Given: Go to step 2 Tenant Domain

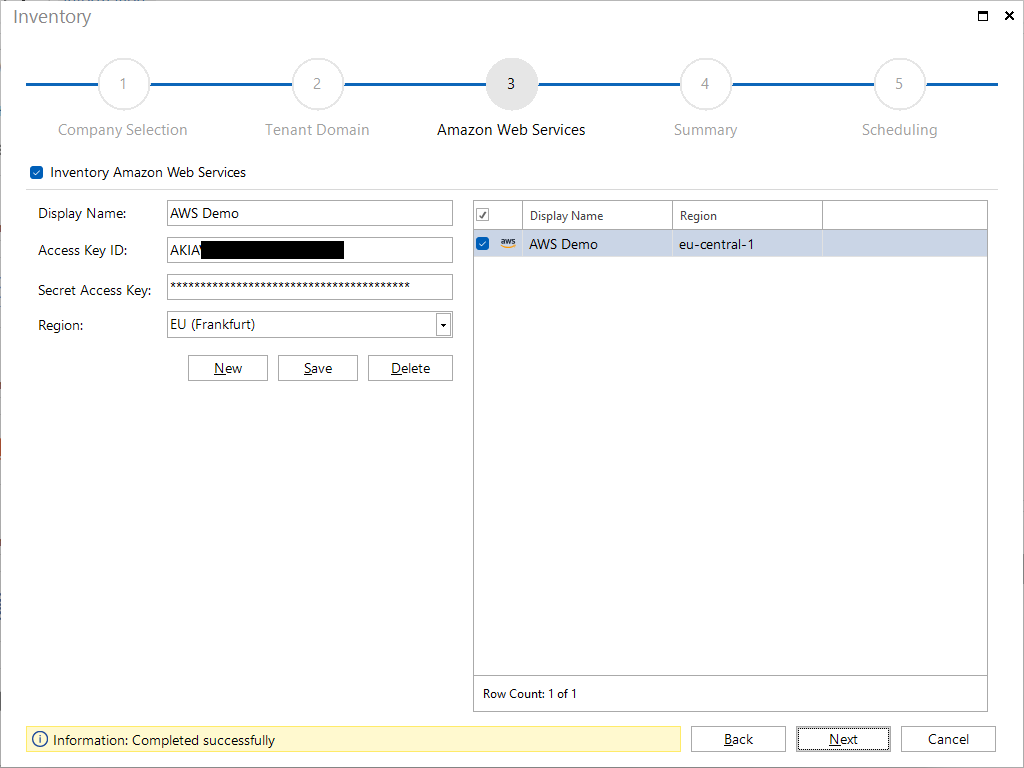Looking at the screenshot, I should click(317, 84).
